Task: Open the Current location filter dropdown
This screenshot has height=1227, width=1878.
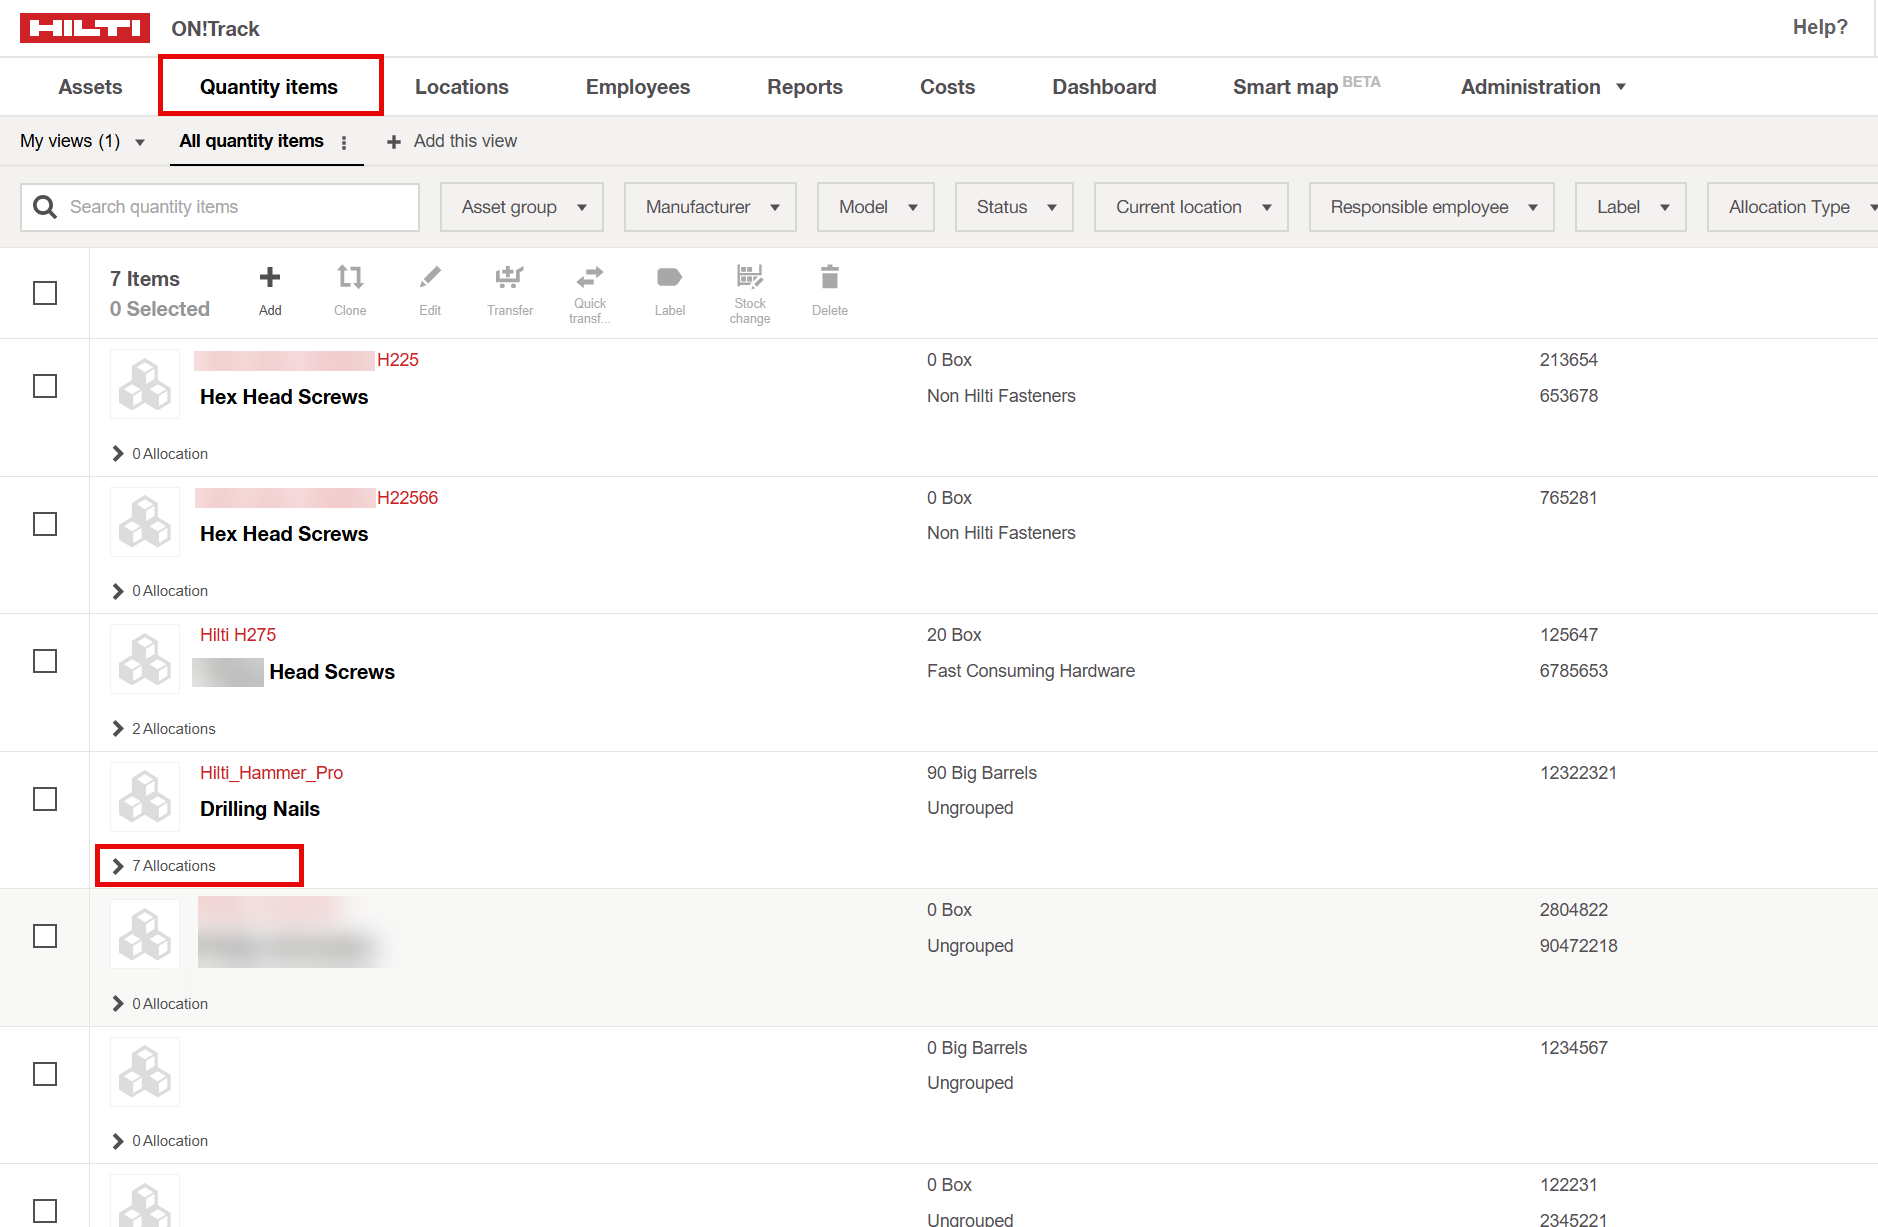Action: [1190, 207]
